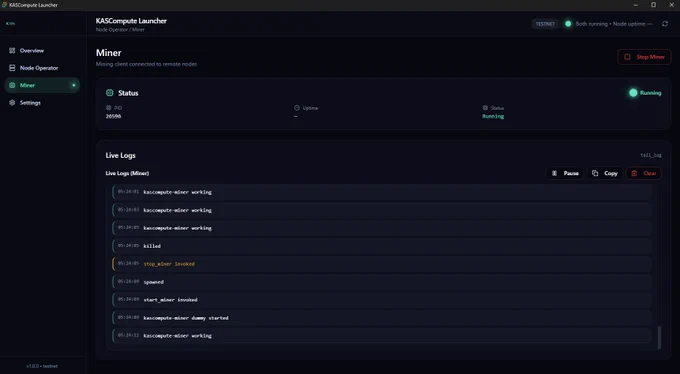Clear the live logs

point(644,173)
